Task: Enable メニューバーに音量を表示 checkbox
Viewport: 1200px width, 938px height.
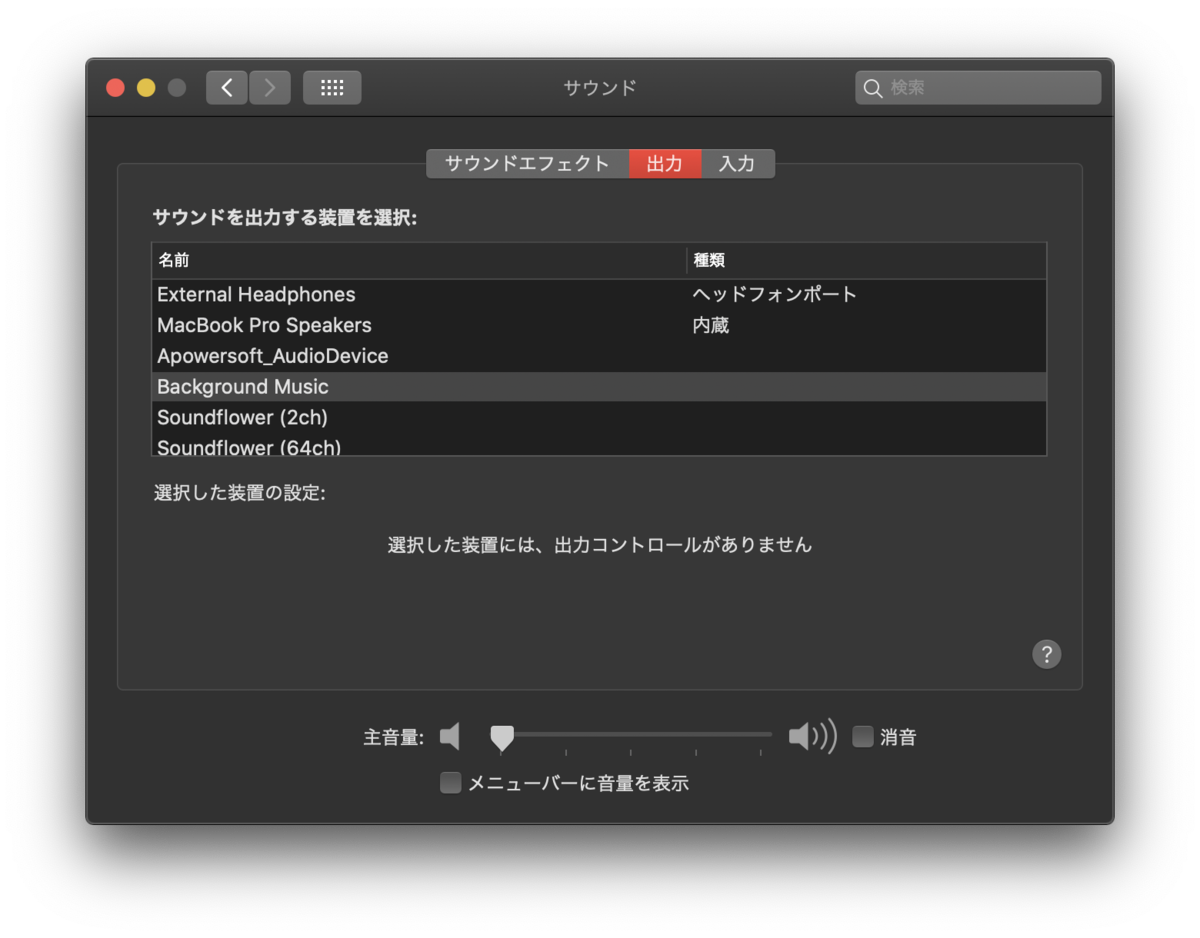Action: pos(450,783)
